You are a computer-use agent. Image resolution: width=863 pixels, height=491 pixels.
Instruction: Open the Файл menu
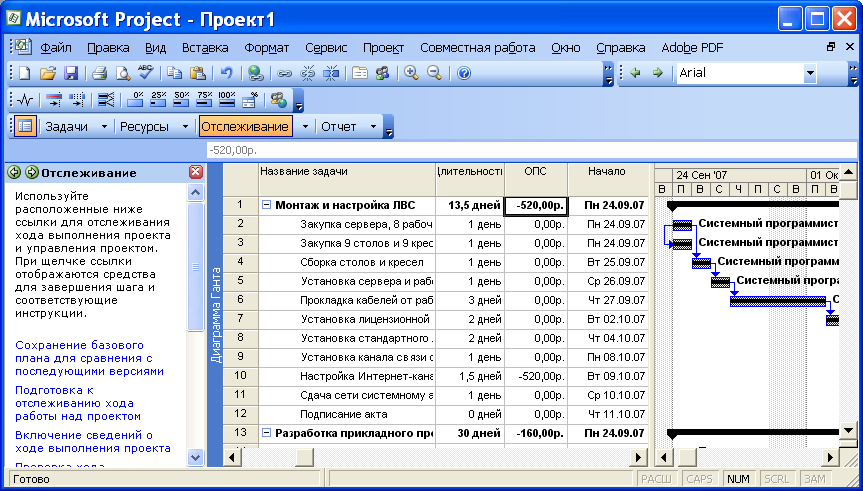point(56,48)
